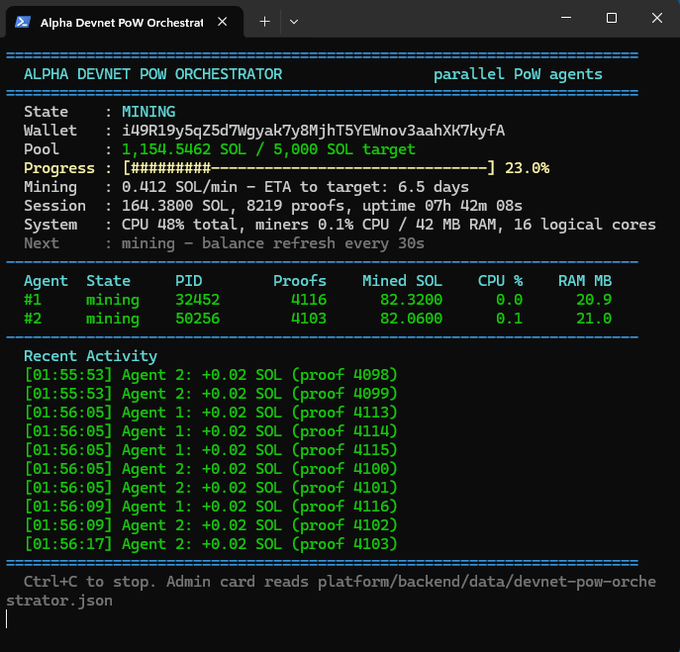Click the 'CPU %' column header
This screenshot has width=680, height=652.
[500, 281]
